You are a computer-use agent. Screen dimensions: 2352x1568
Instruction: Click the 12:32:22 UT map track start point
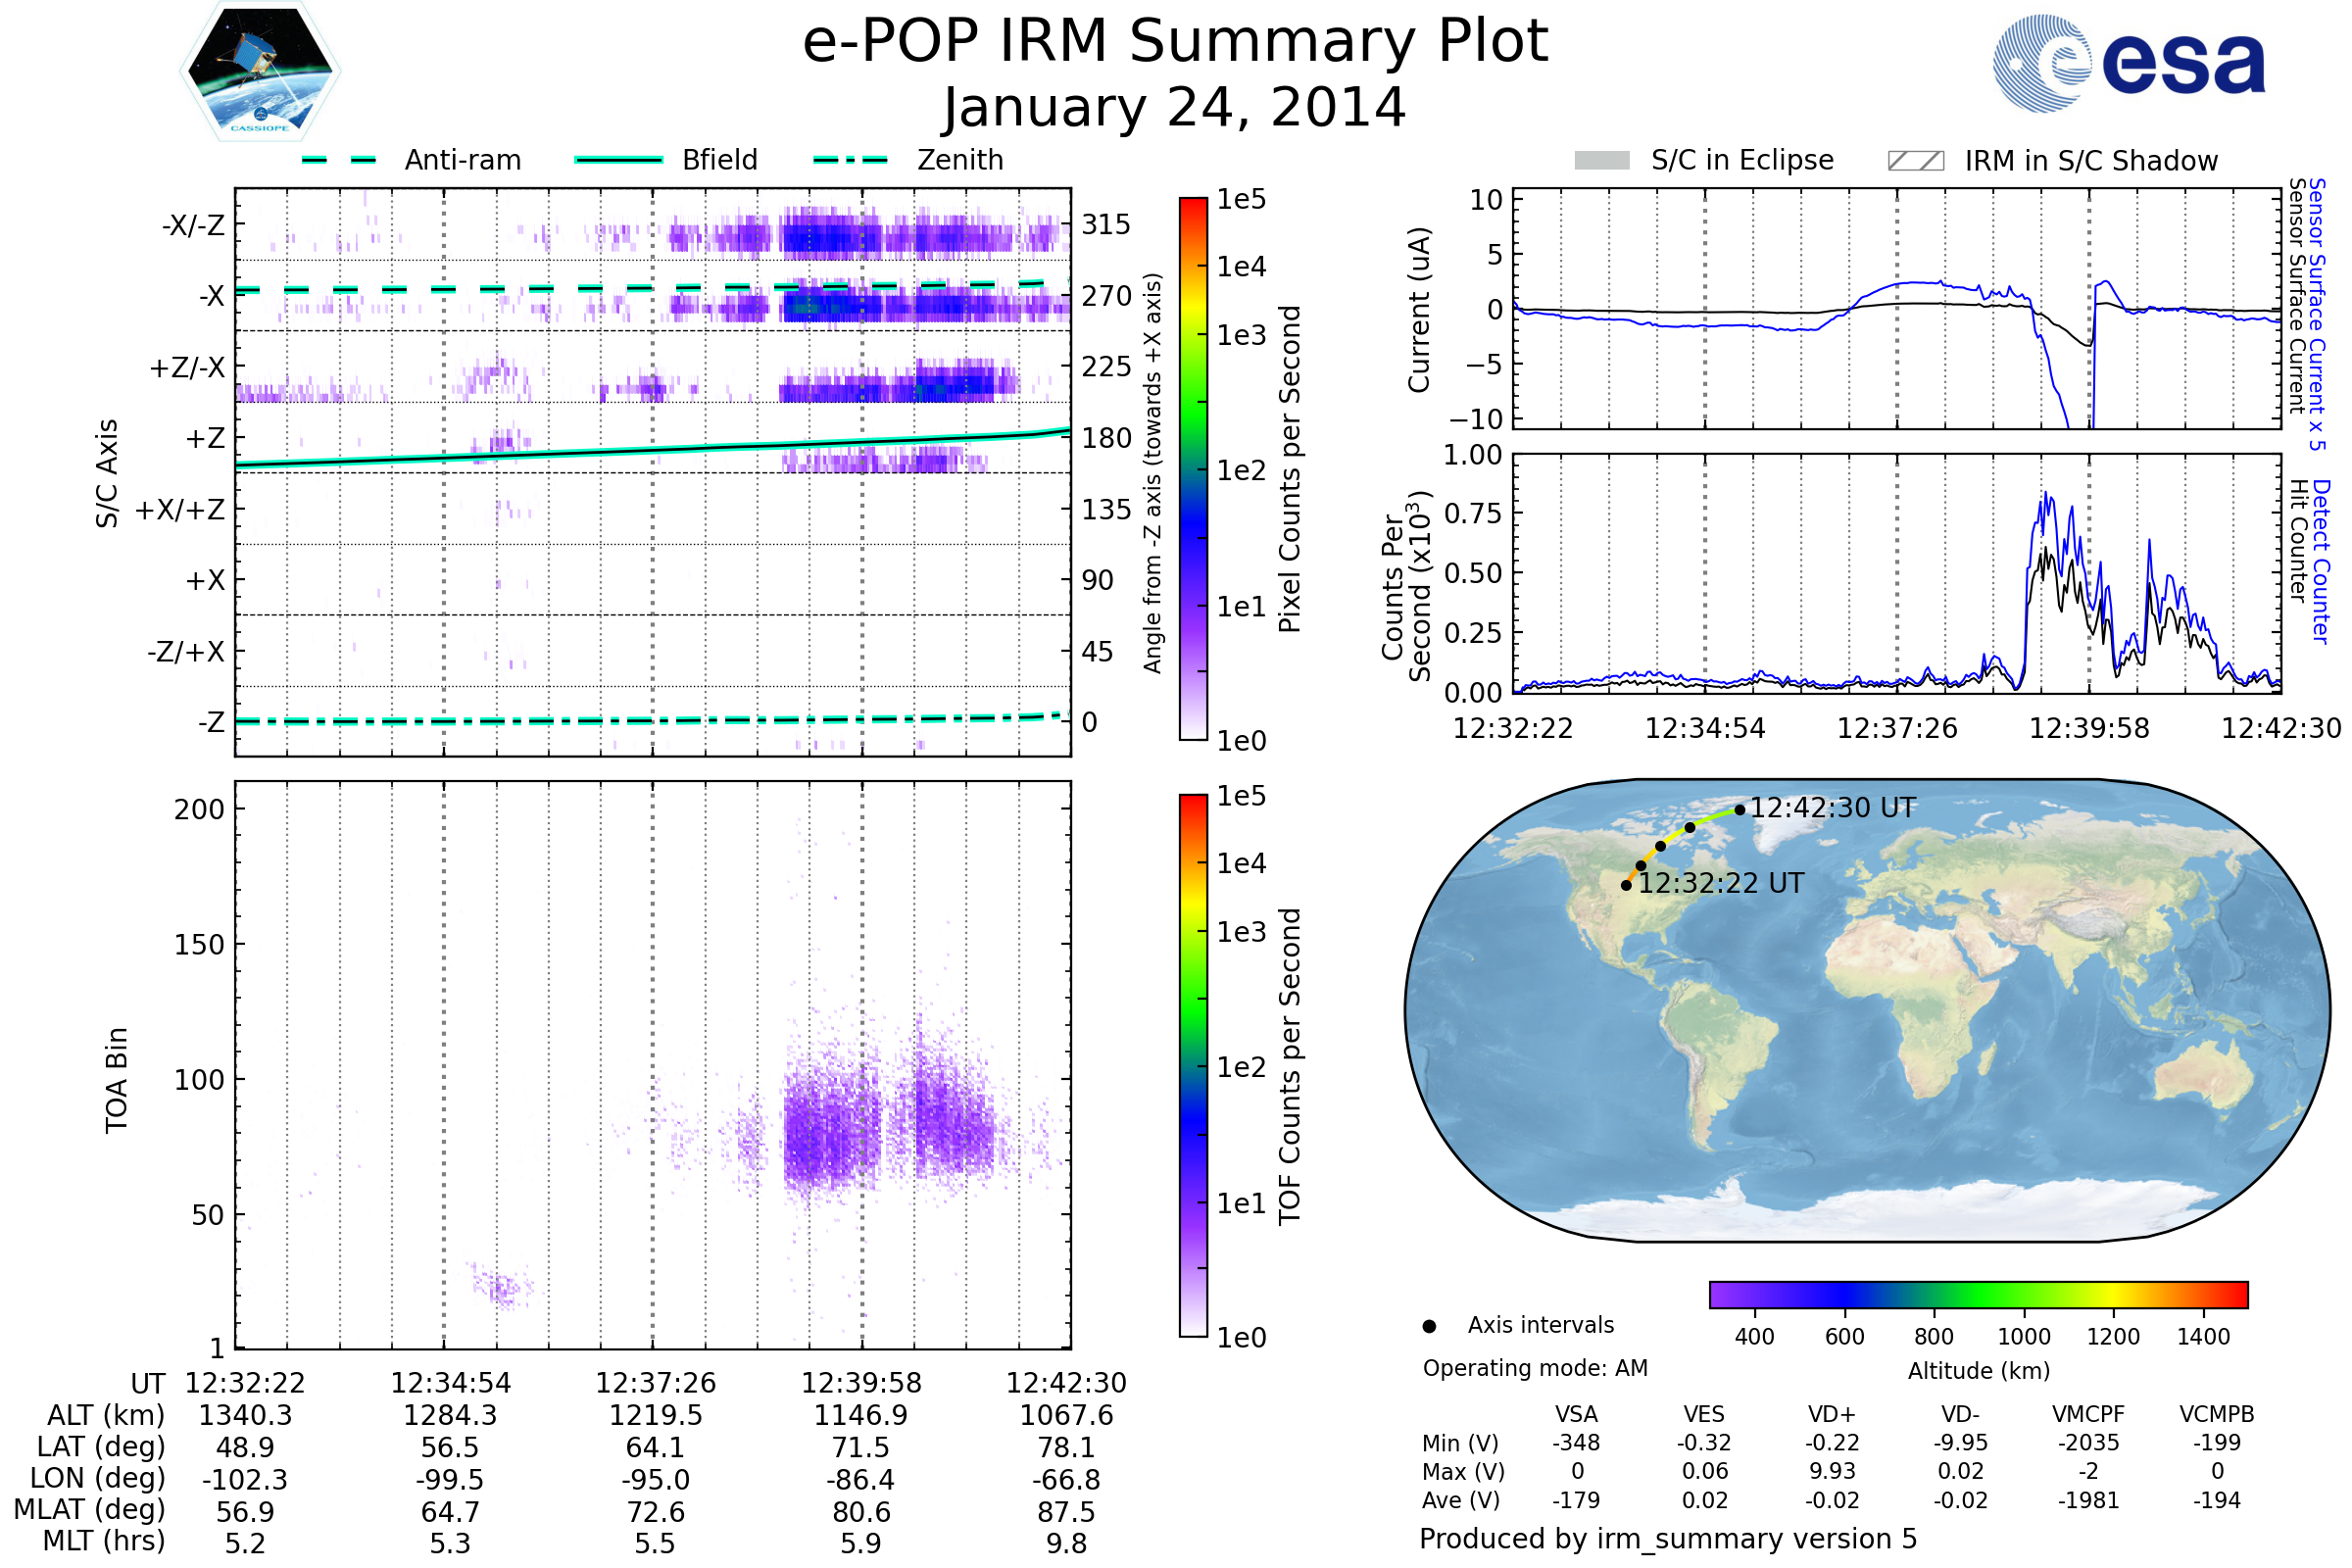point(1626,885)
